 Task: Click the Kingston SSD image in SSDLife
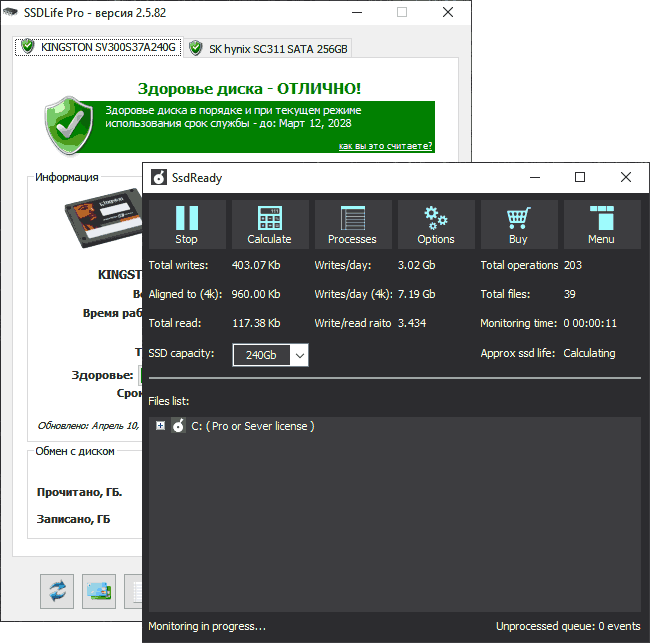[x=104, y=218]
